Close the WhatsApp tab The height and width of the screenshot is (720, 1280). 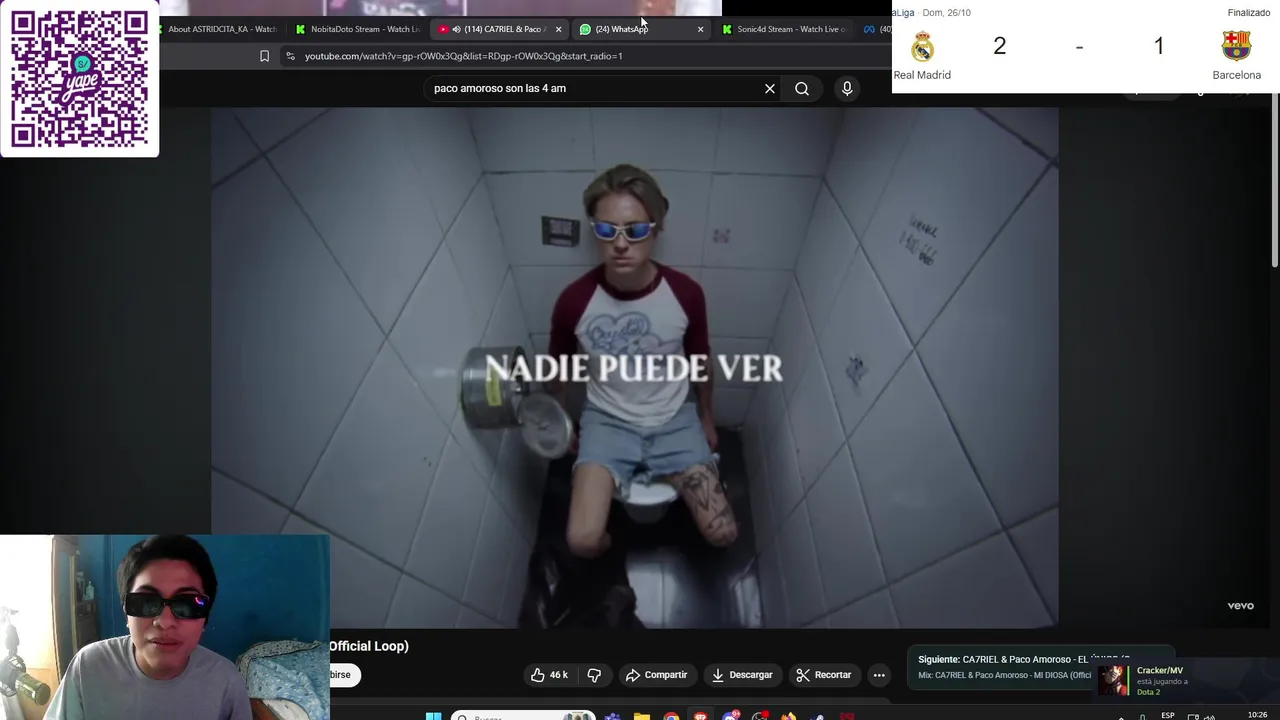[x=700, y=29]
